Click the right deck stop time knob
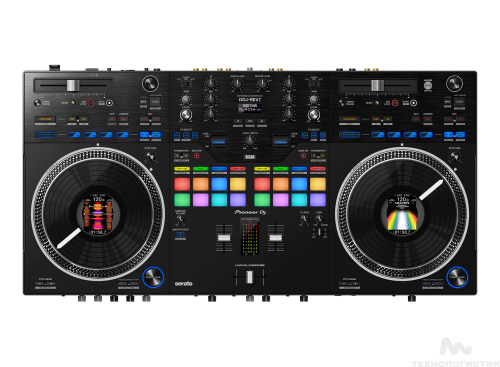Viewport: 500px width, 367px height. (x=455, y=156)
